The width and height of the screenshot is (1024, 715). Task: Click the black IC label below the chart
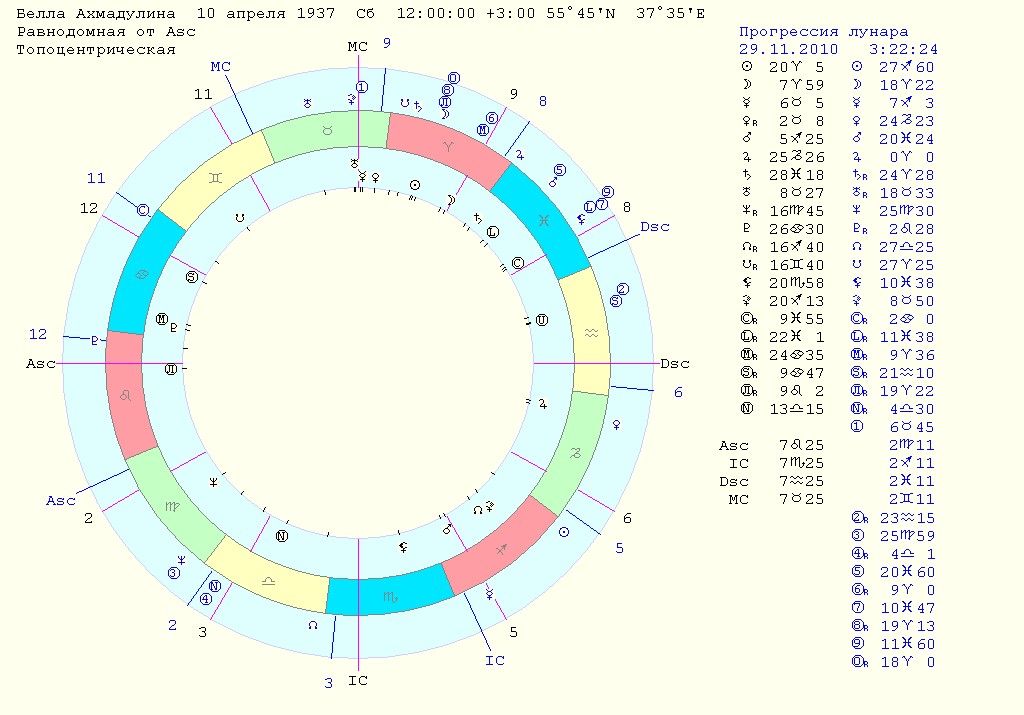pos(358,680)
